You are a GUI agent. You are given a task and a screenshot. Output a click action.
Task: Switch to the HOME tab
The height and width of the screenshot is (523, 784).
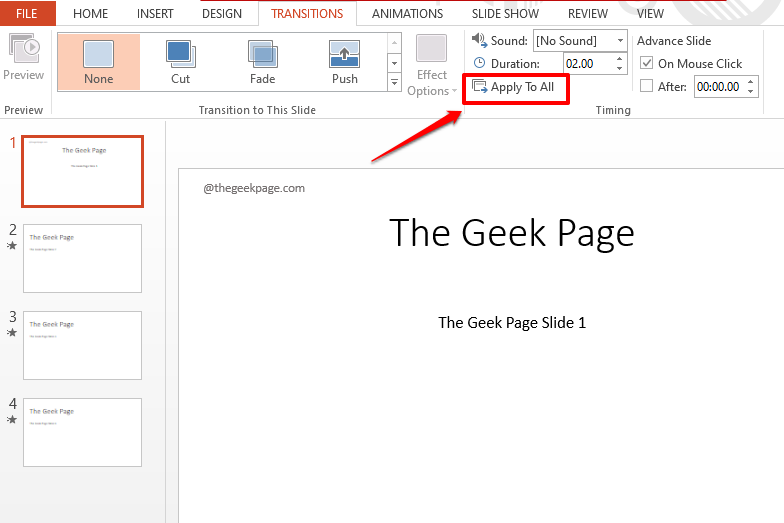90,14
